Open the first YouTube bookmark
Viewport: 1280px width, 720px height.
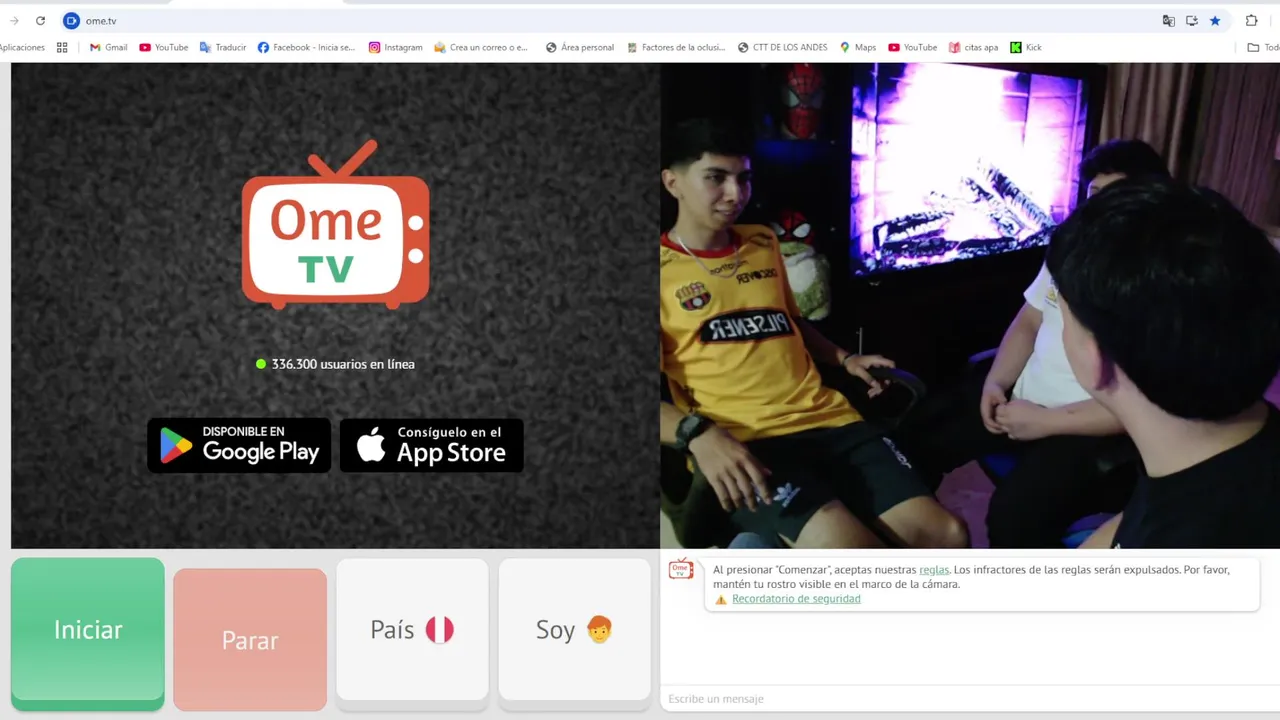pyautogui.click(x=164, y=47)
